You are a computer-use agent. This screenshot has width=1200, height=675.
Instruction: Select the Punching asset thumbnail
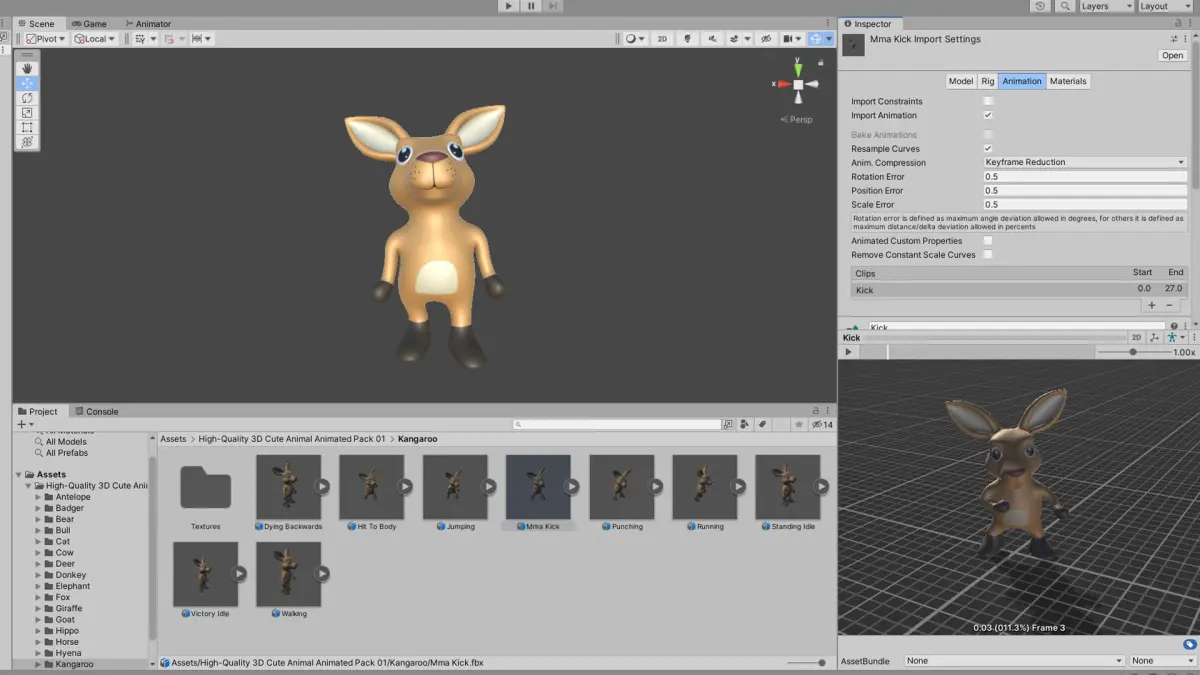tap(621, 488)
